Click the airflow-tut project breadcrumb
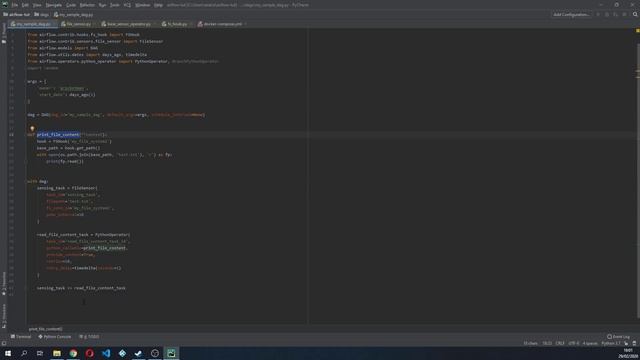640x360 pixels. [17, 15]
